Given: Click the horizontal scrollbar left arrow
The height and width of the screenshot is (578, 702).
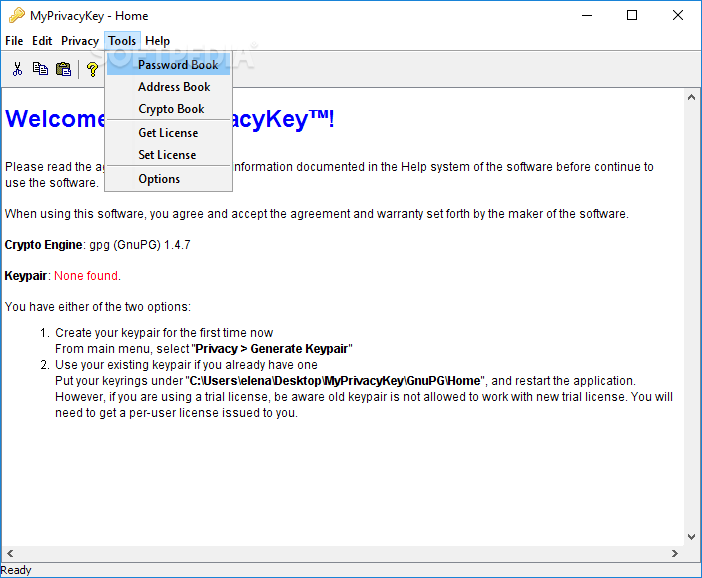Looking at the screenshot, I should click(x=10, y=553).
